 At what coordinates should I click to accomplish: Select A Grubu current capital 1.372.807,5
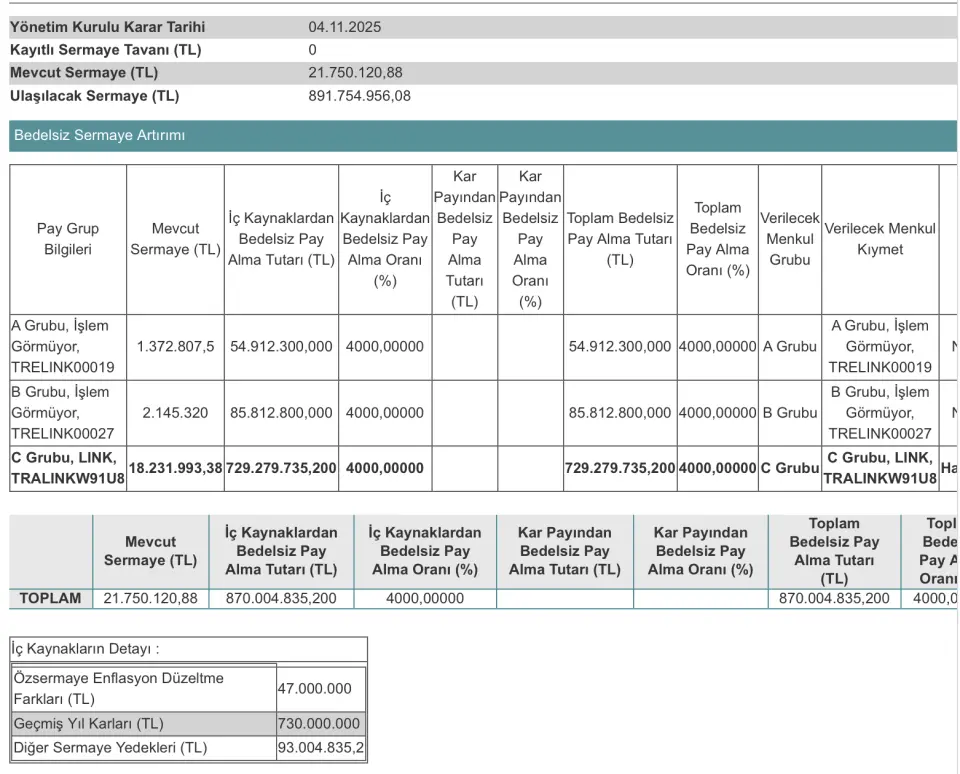point(175,346)
